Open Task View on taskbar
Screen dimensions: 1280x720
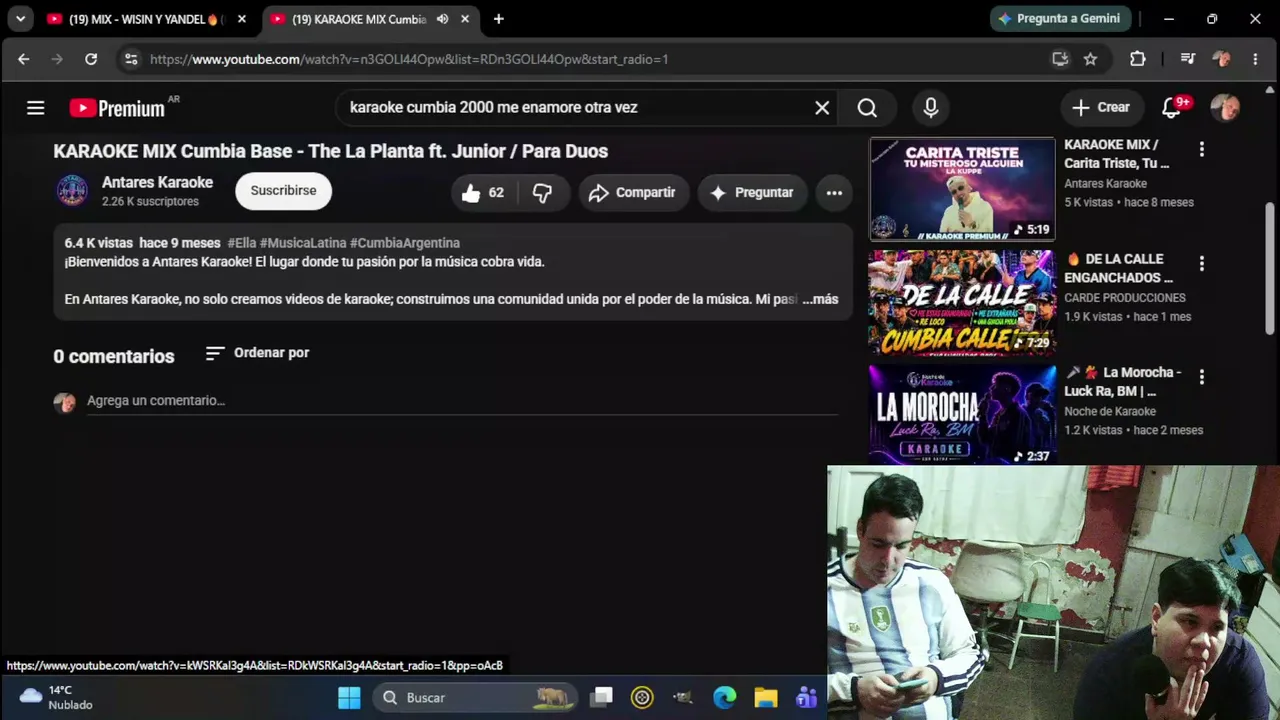pos(601,698)
